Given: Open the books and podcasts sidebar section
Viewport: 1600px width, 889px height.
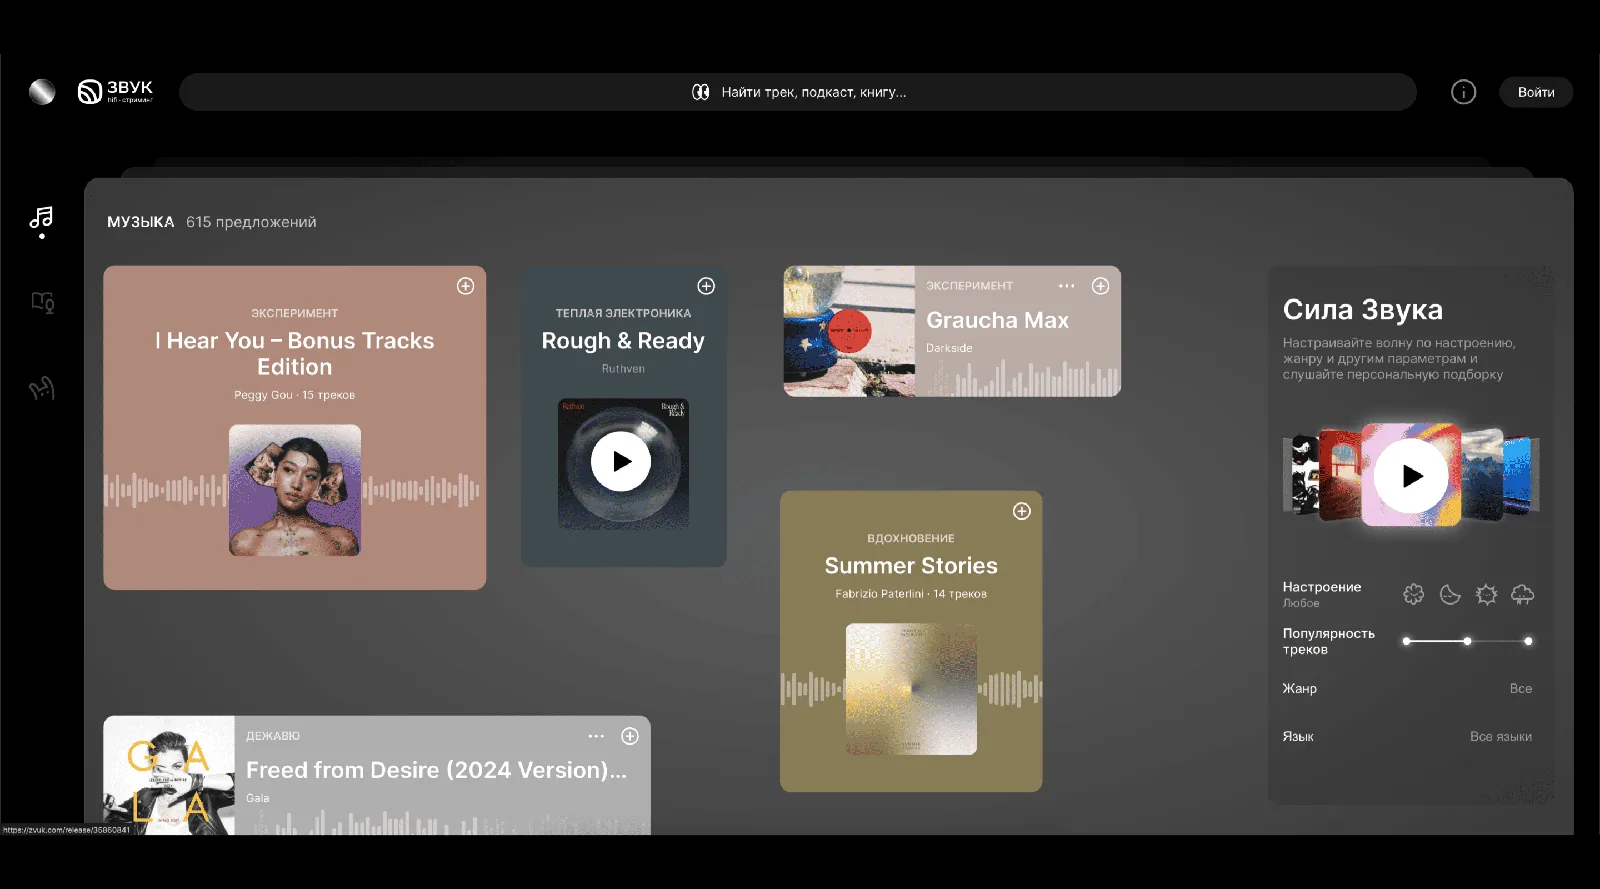Looking at the screenshot, I should 42,302.
